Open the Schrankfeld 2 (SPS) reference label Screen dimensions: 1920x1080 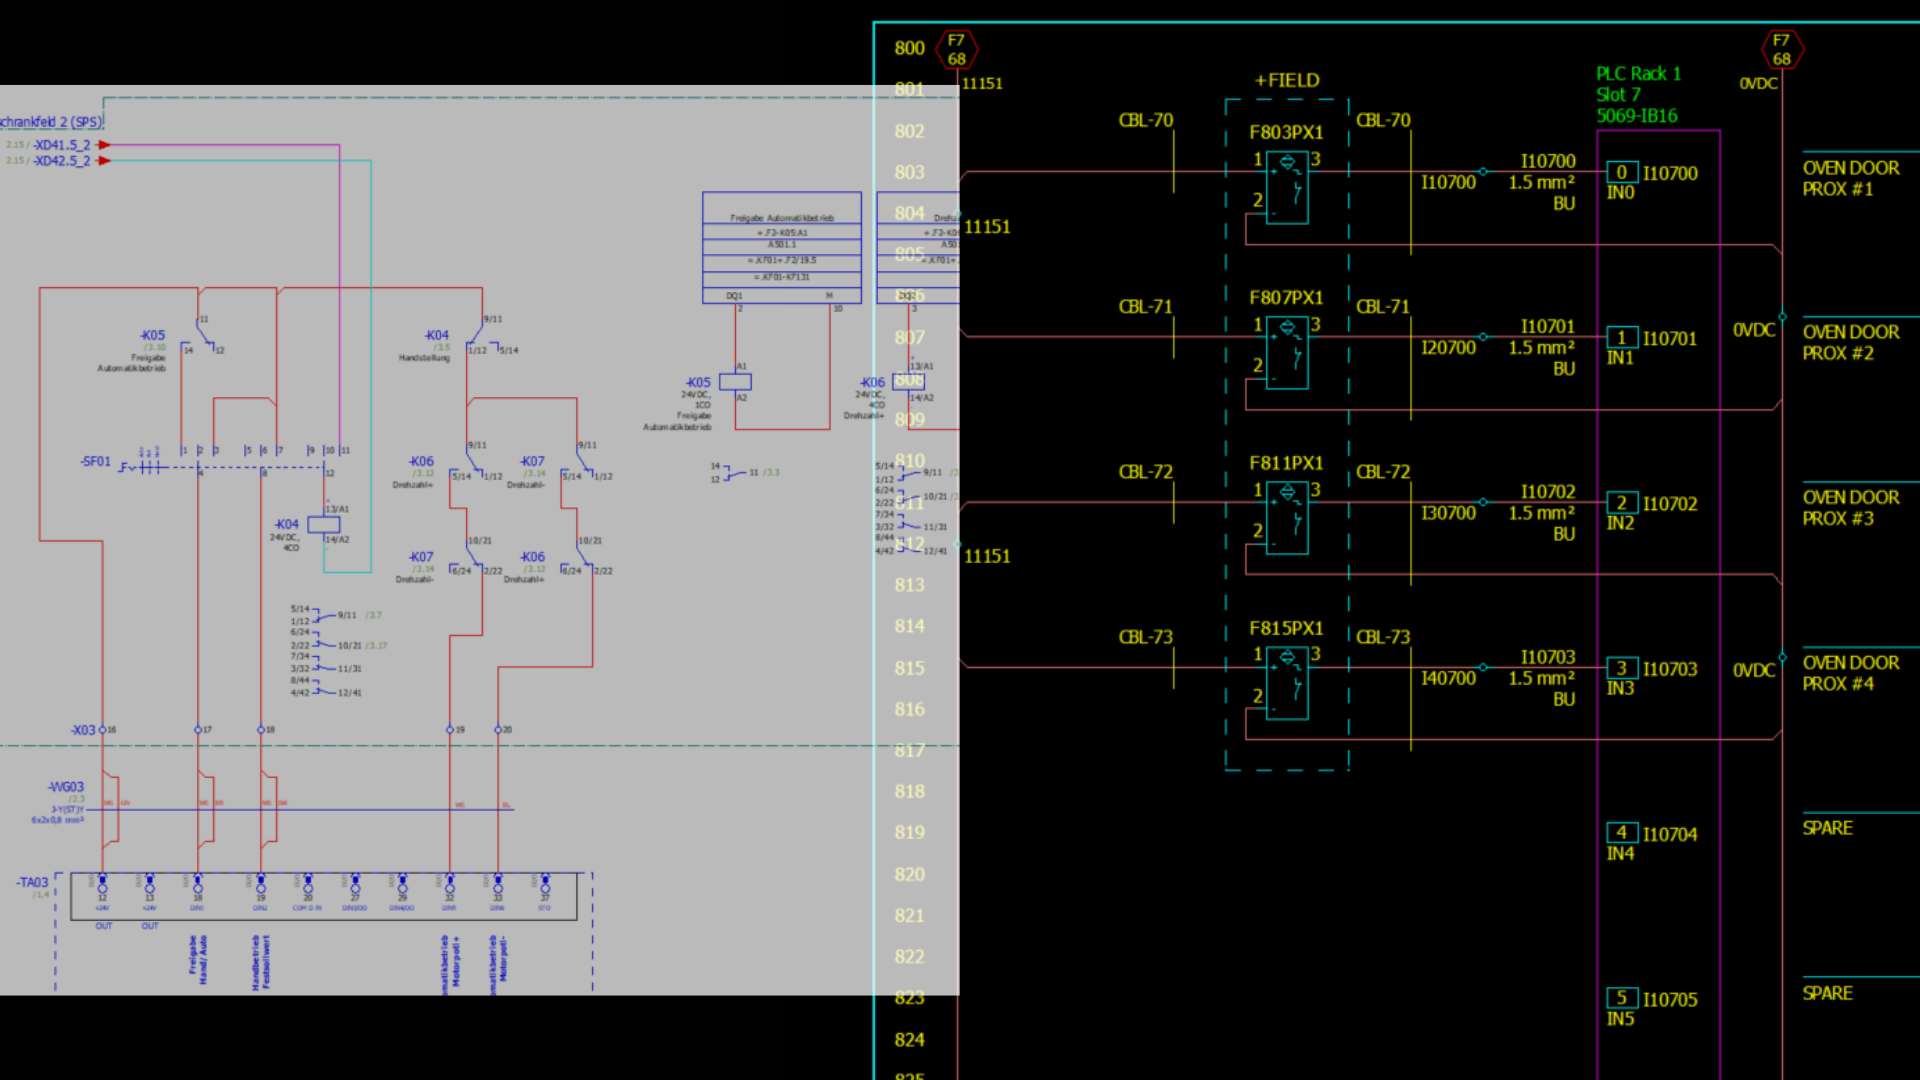point(50,120)
